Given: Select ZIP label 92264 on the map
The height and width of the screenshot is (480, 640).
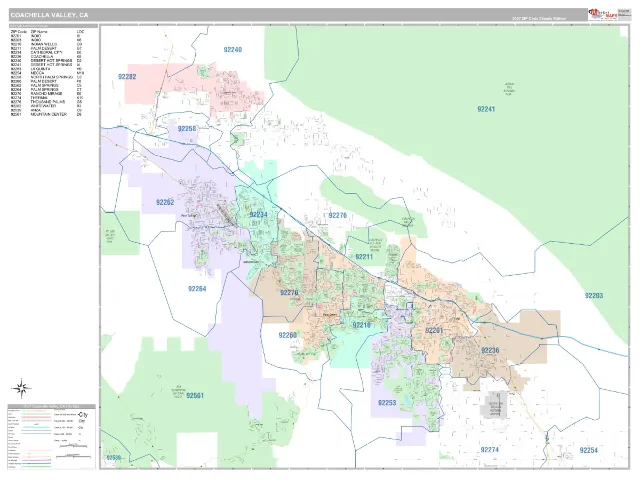Looking at the screenshot, I should coord(197,289).
